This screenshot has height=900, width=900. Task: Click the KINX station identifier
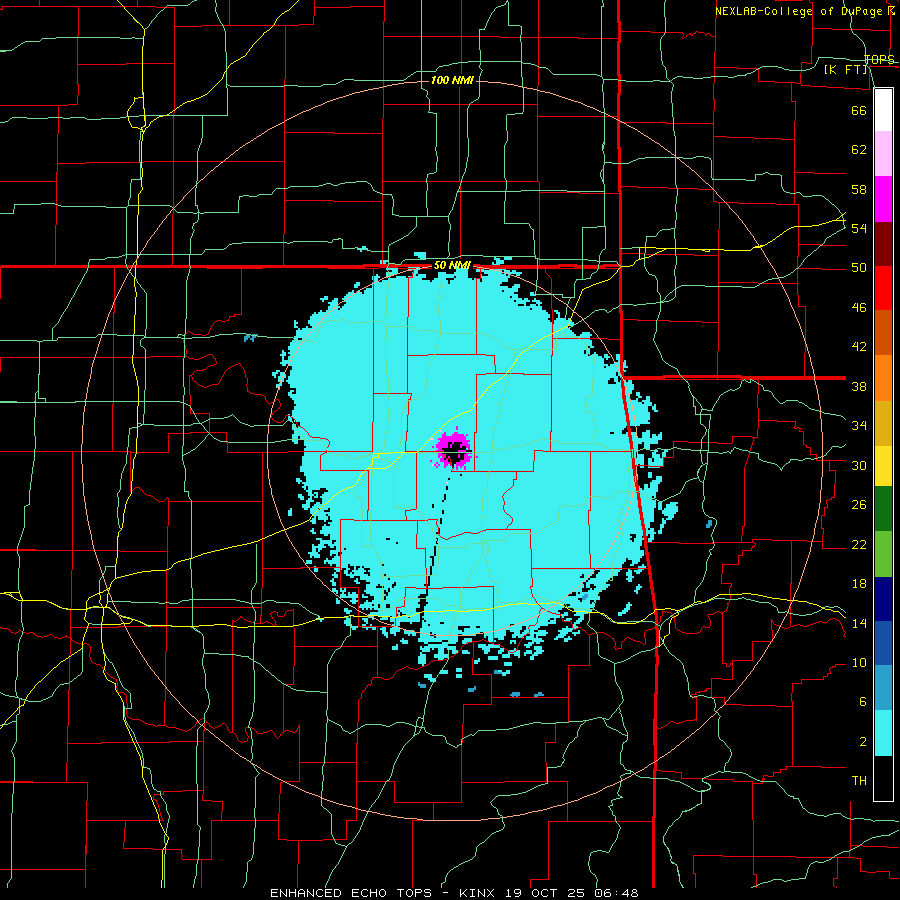(x=480, y=893)
